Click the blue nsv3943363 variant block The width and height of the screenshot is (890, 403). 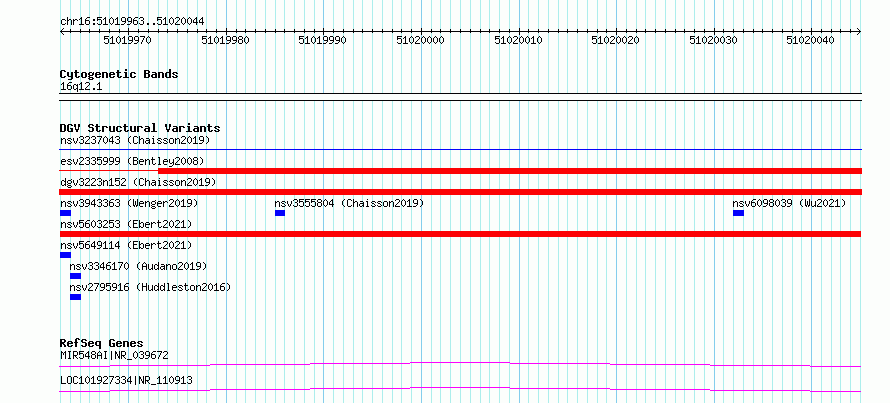[x=65, y=213]
